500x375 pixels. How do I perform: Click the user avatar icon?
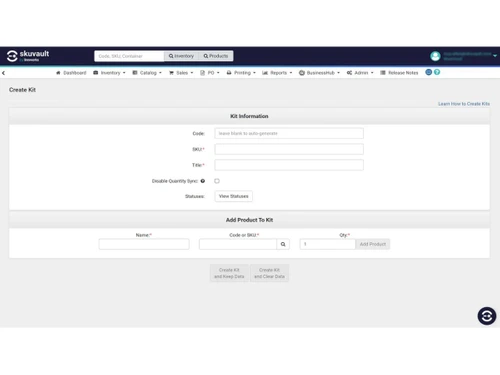(x=435, y=56)
